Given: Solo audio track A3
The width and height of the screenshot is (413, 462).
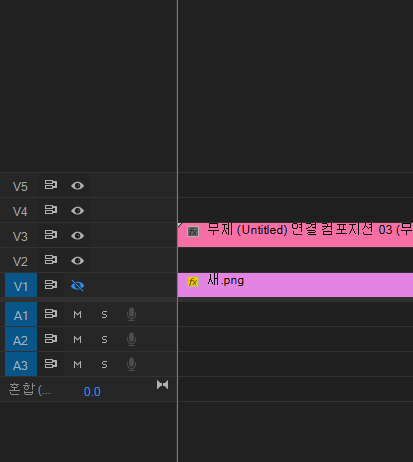Looking at the screenshot, I should coord(104,364).
